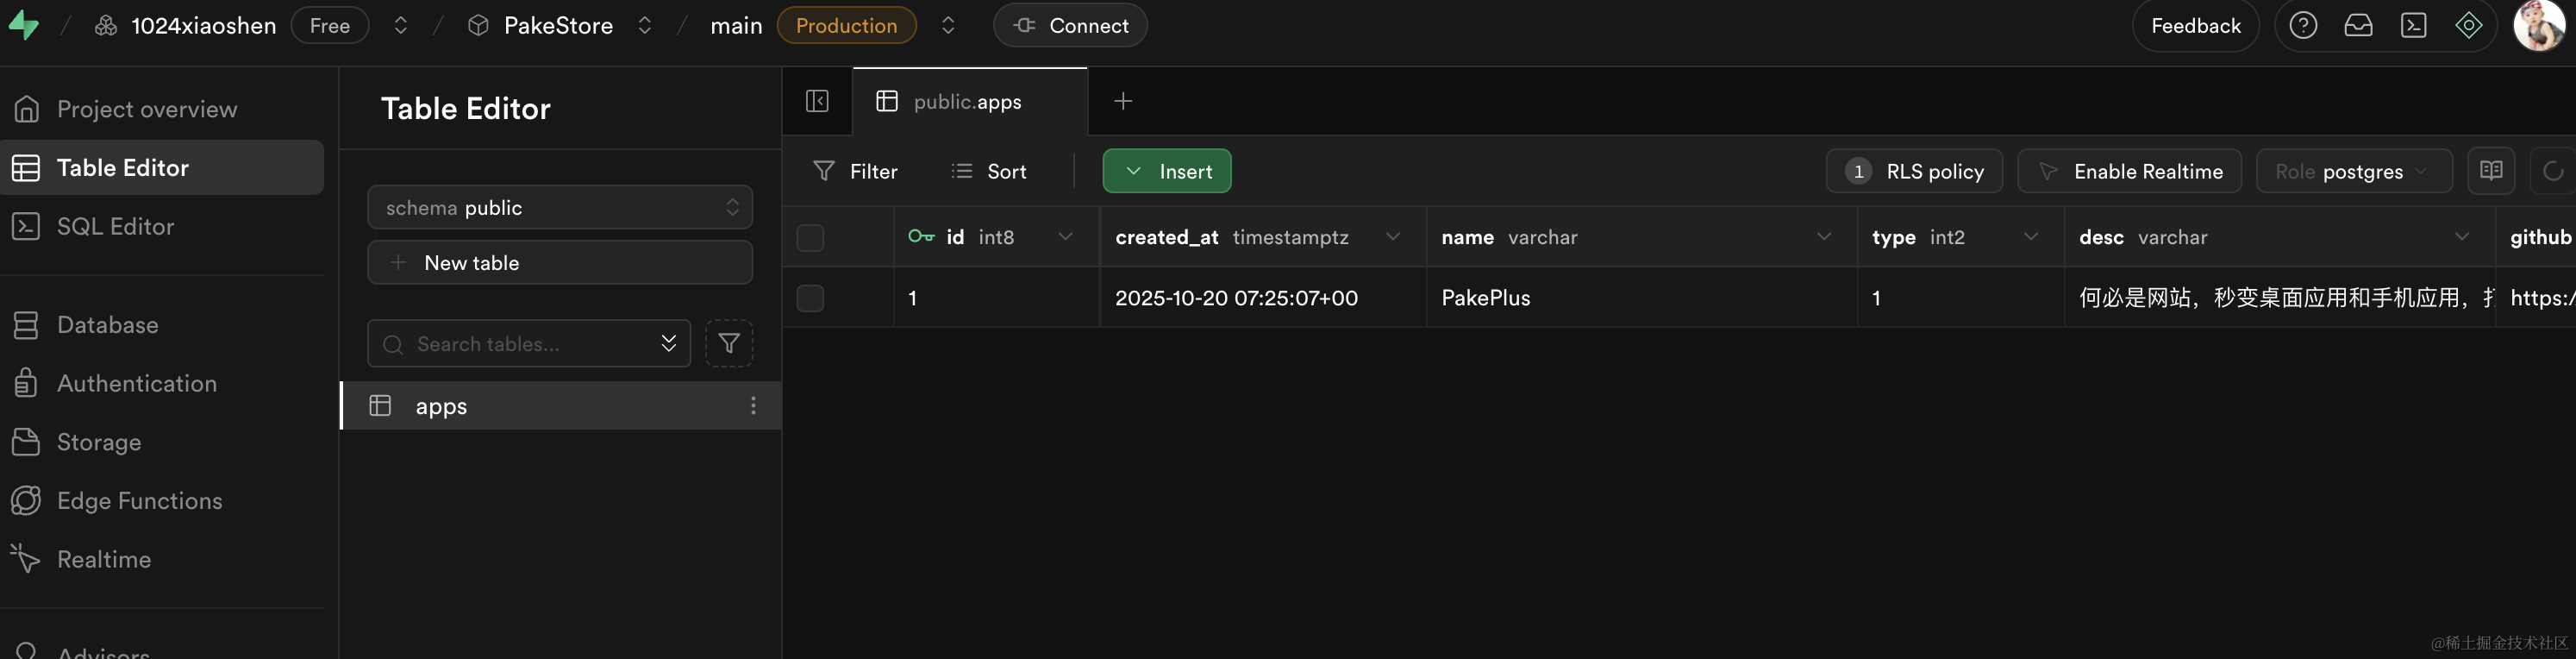Add a new tab with plus icon
The image size is (2576, 659).
tap(1123, 101)
